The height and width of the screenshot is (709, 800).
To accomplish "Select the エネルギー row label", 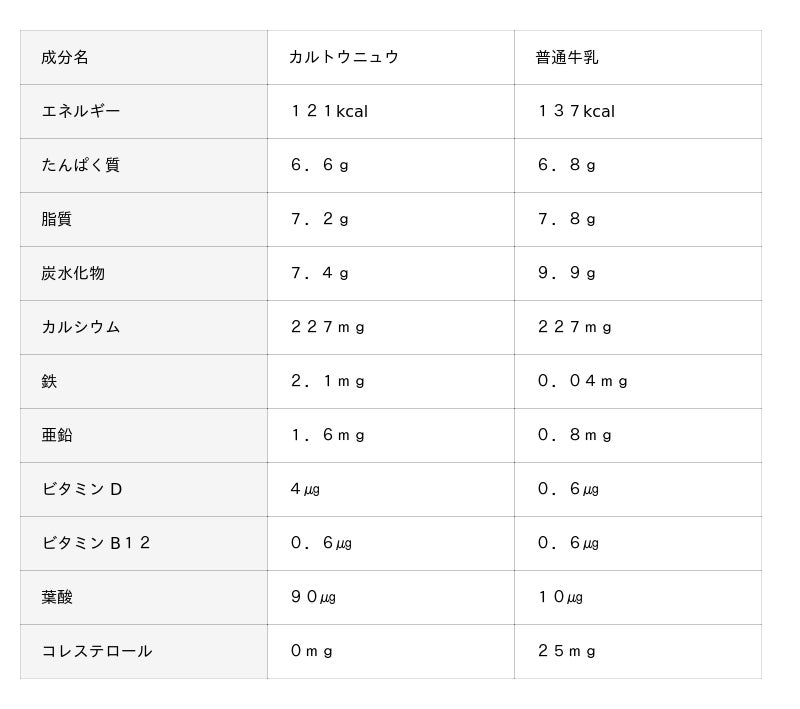I will 81,111.
